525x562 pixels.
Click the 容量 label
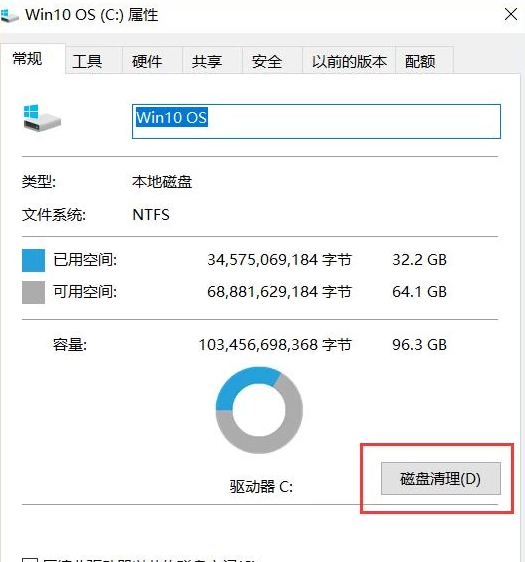point(70,345)
